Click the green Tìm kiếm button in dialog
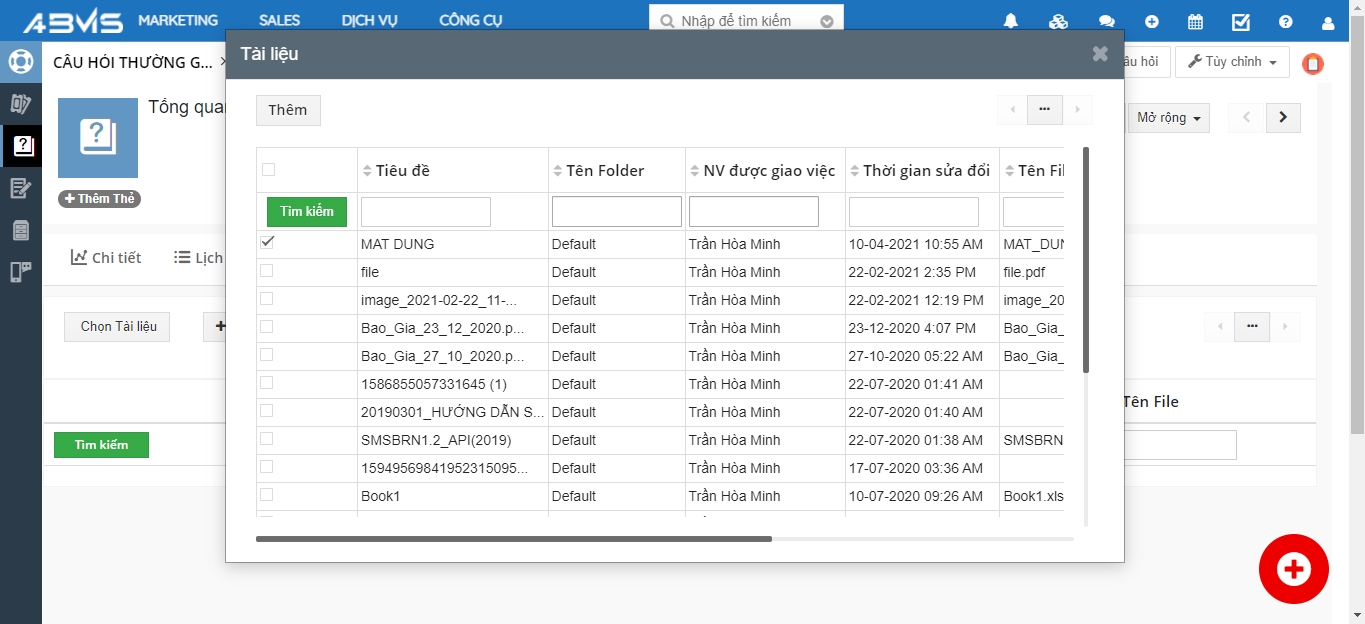This screenshot has height=624, width=1365. tap(307, 212)
